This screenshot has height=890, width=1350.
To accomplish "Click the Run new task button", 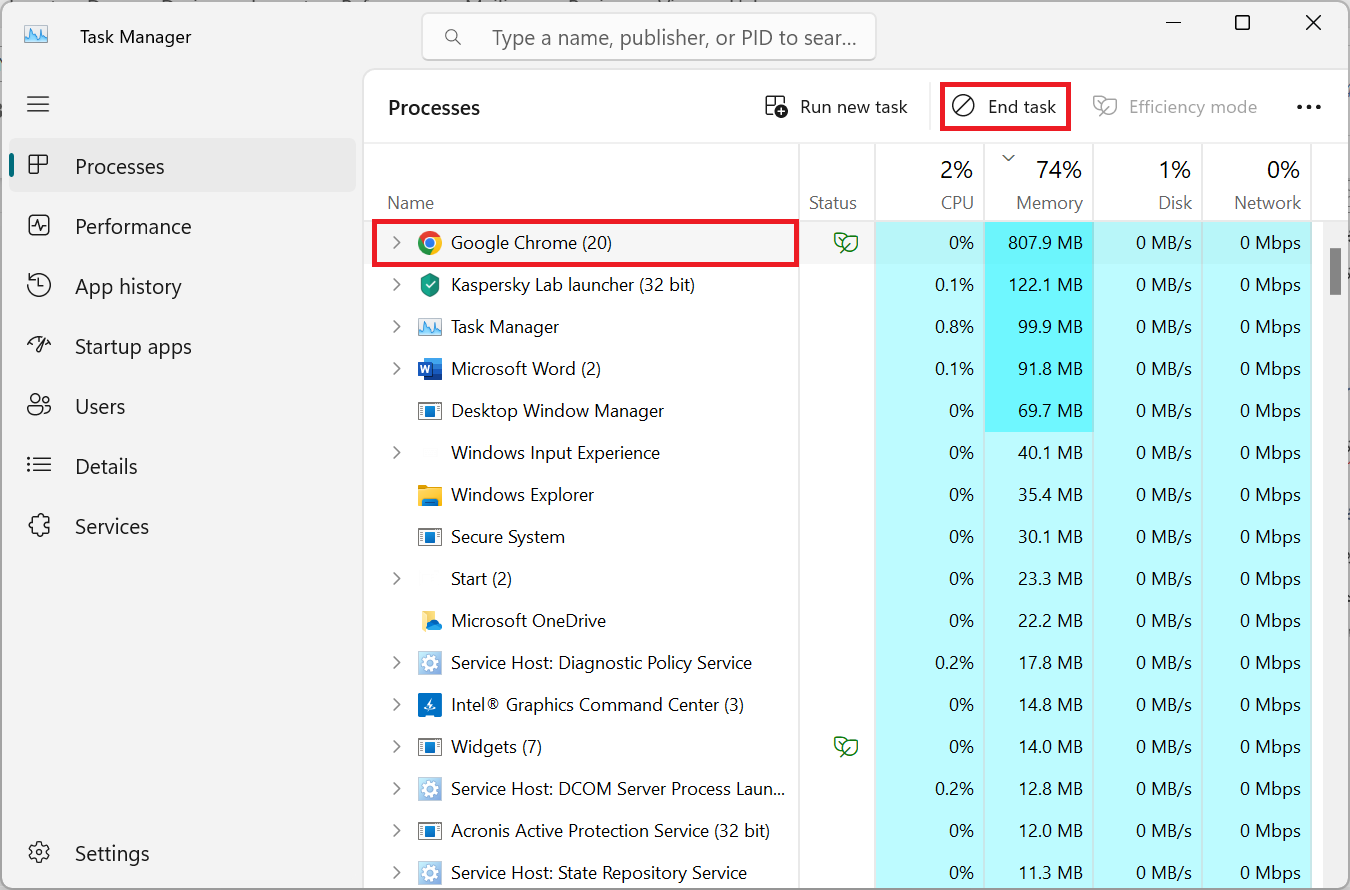I will tap(836, 107).
